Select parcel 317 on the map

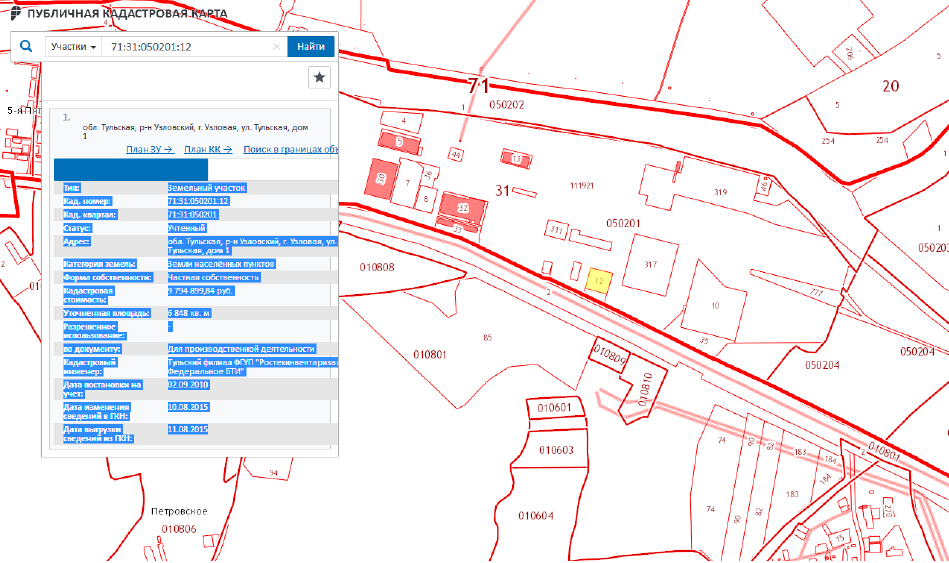[650, 265]
